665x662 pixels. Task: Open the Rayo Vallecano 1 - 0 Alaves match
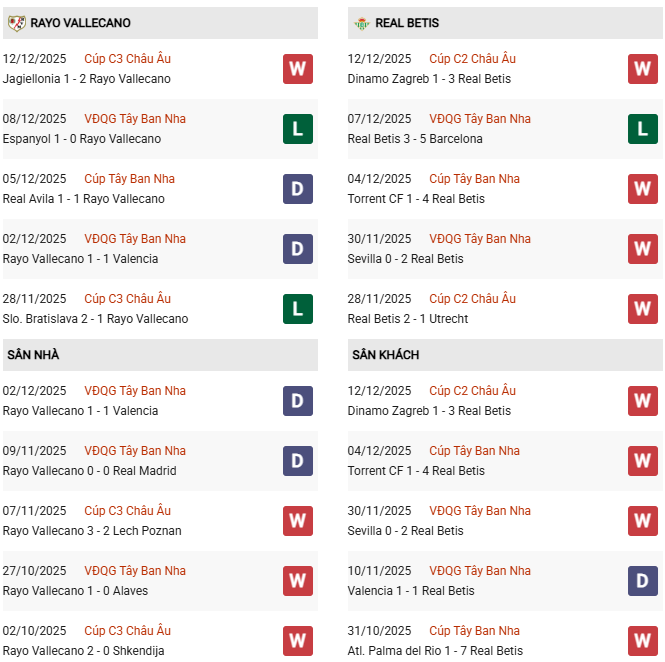pos(75,591)
